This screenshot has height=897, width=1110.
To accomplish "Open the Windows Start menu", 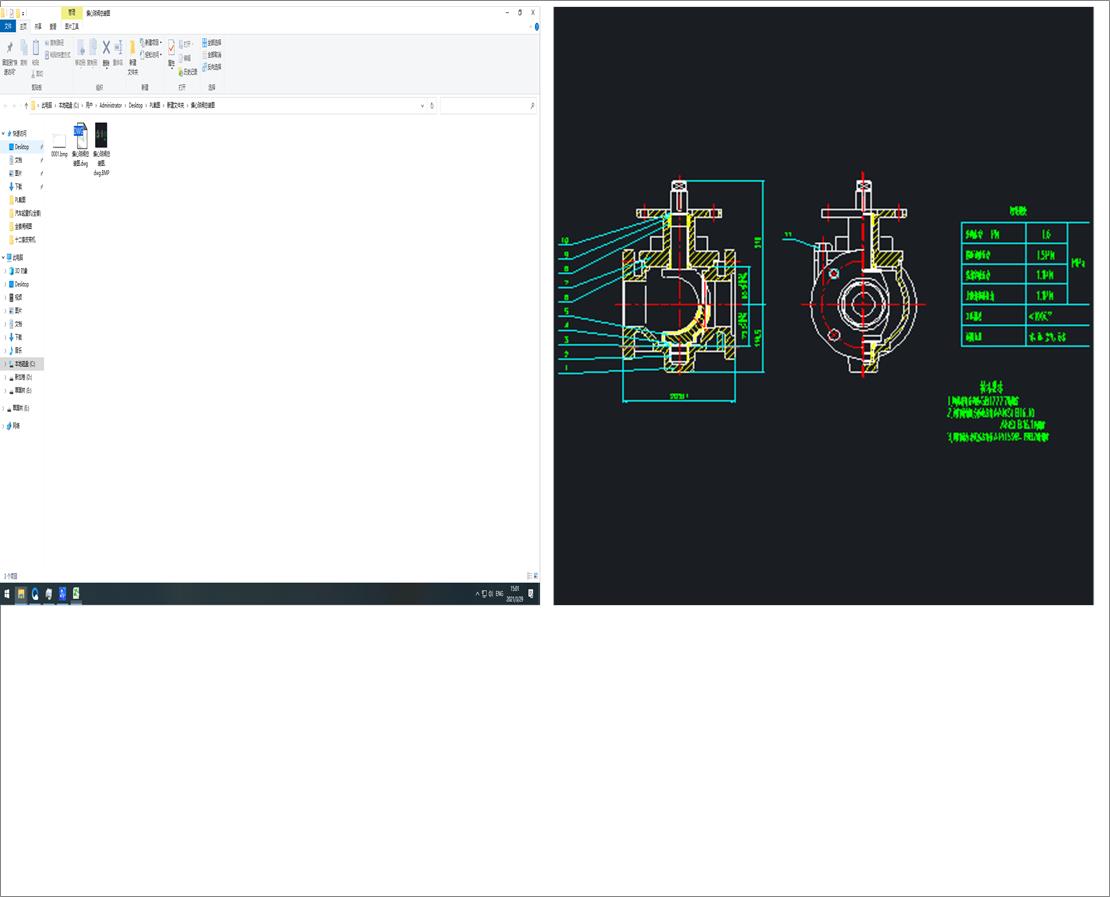I will 7,594.
